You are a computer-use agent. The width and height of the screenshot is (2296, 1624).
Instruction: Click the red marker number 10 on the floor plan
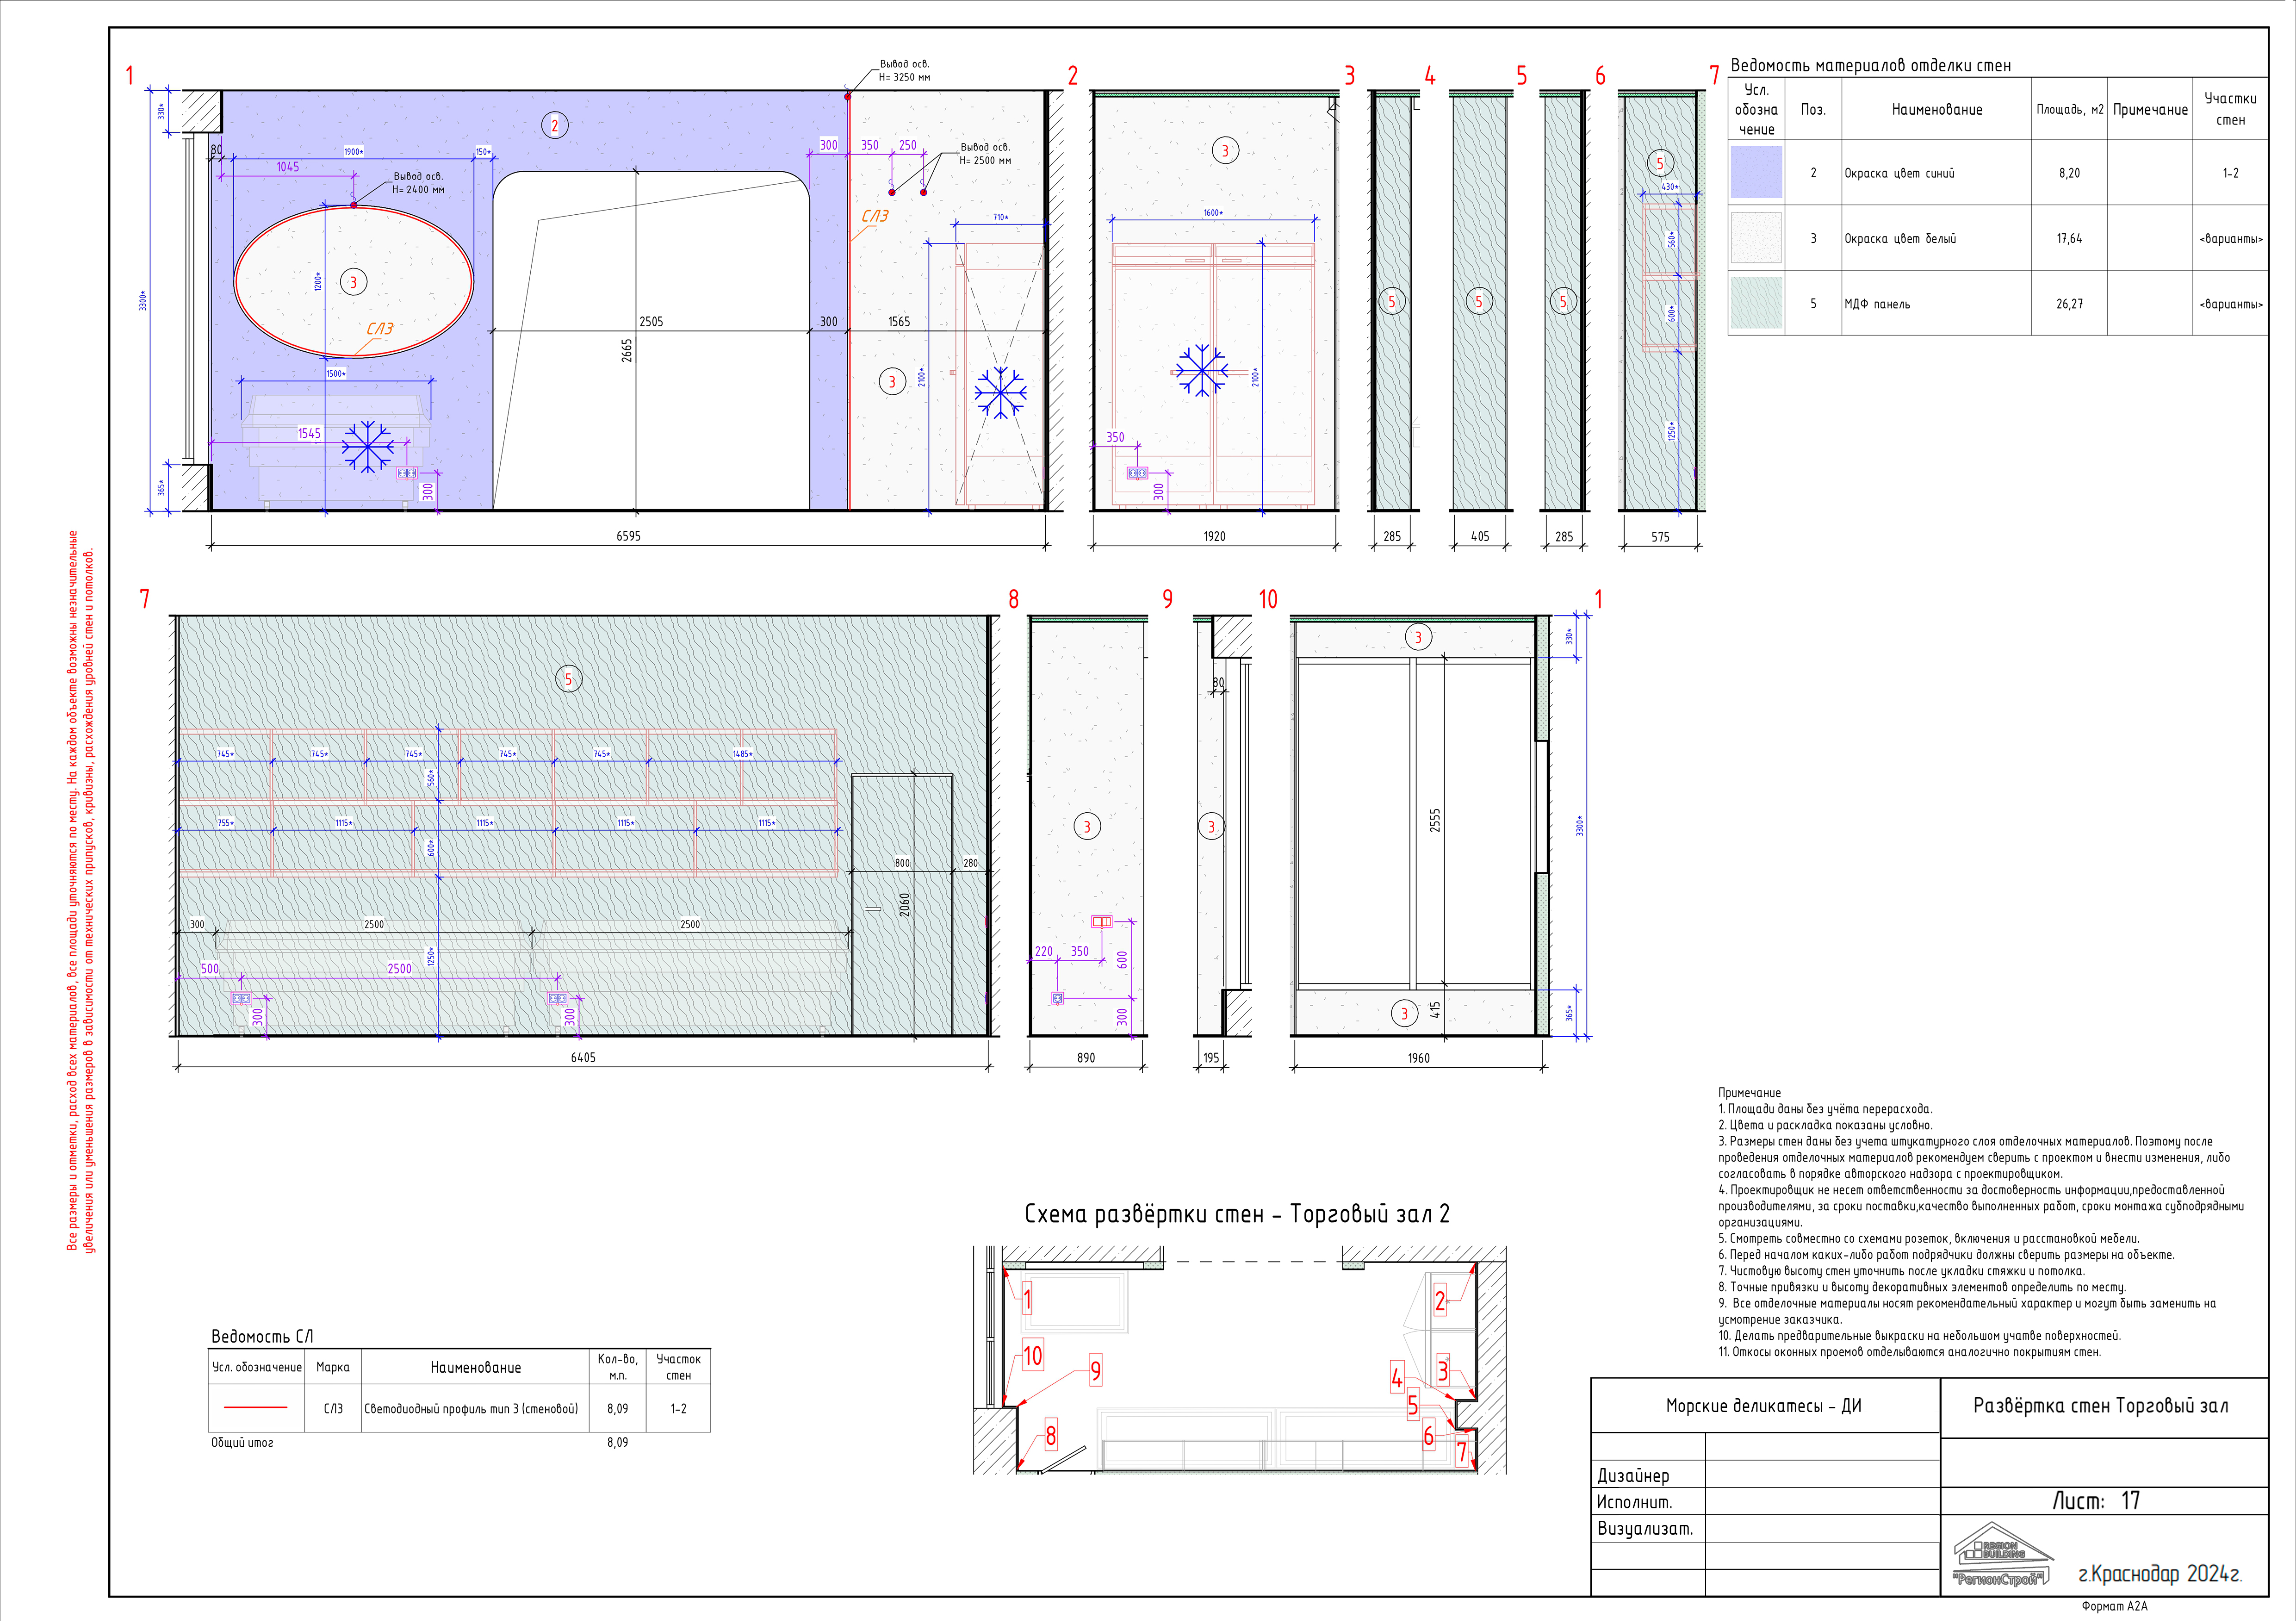[1032, 1355]
